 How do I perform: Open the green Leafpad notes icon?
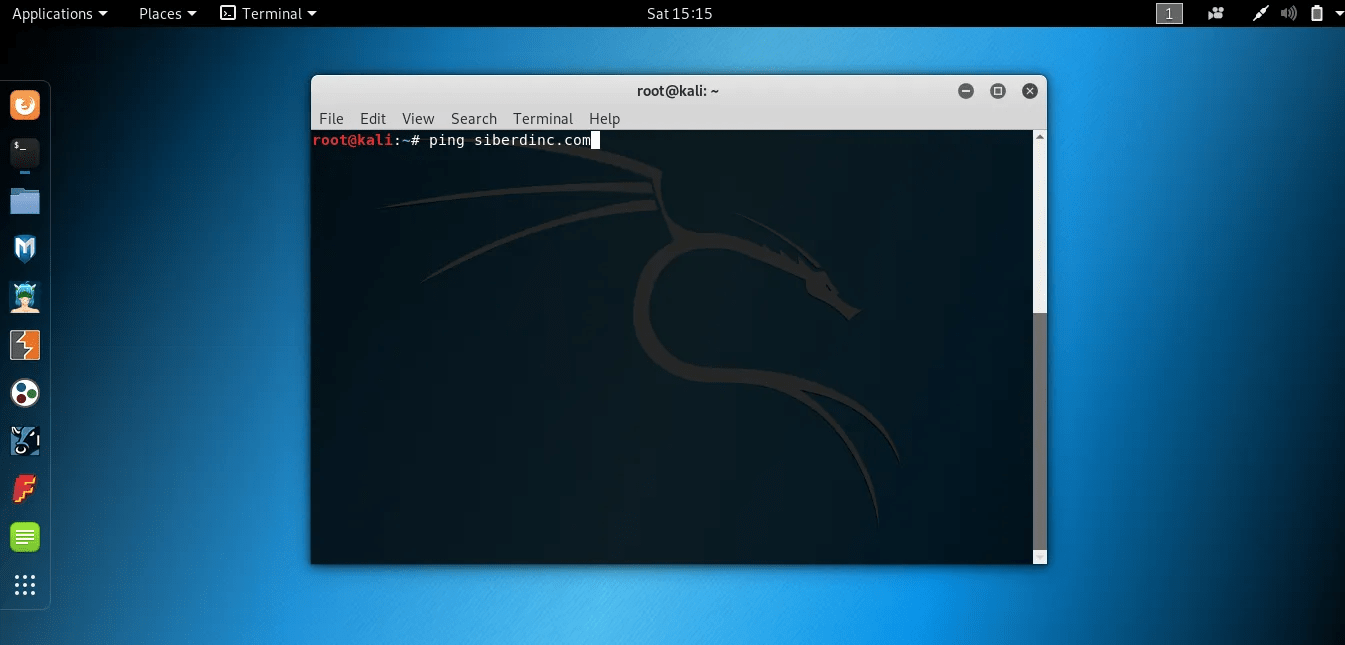(x=25, y=537)
